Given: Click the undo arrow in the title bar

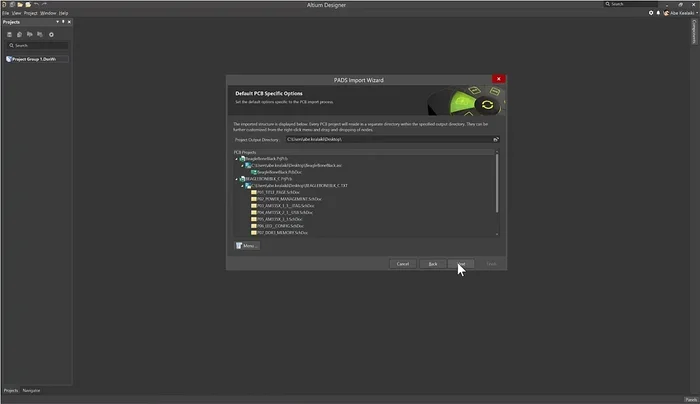Looking at the screenshot, I should tap(35, 4).
